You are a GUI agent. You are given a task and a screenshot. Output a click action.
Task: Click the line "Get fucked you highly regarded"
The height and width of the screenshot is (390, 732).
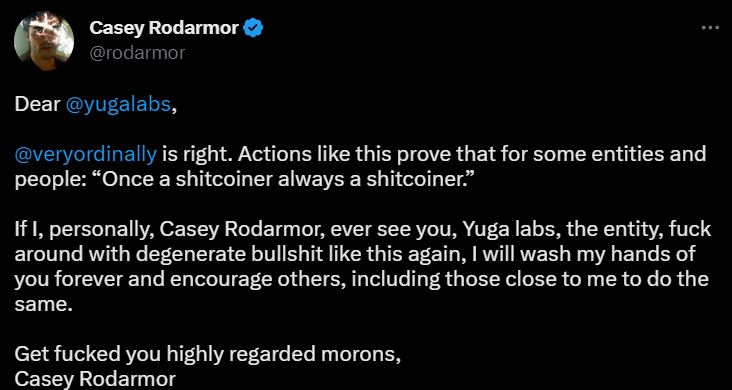[208, 355]
